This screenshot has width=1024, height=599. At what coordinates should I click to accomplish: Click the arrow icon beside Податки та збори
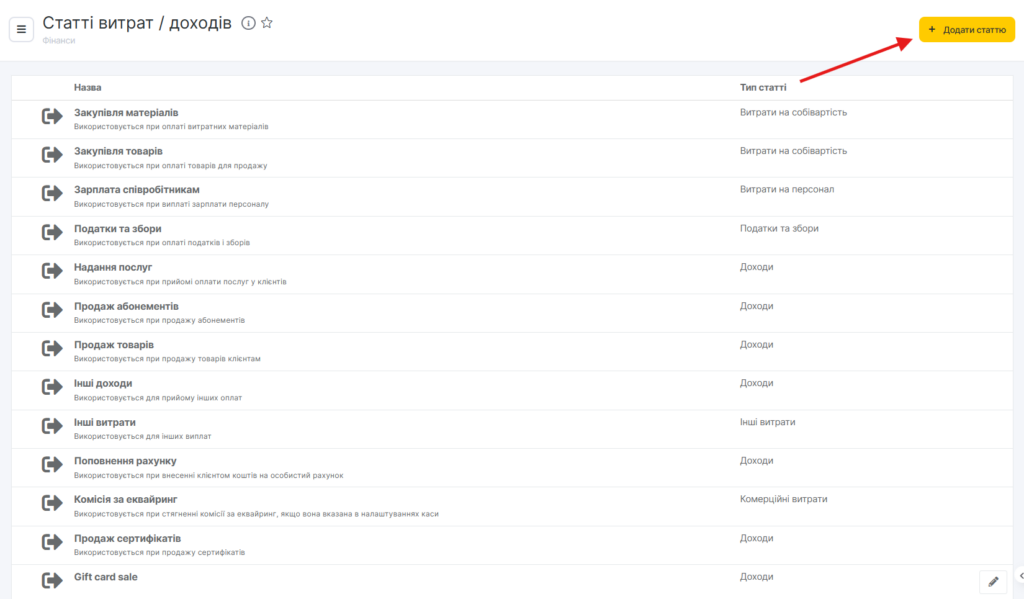click(52, 233)
